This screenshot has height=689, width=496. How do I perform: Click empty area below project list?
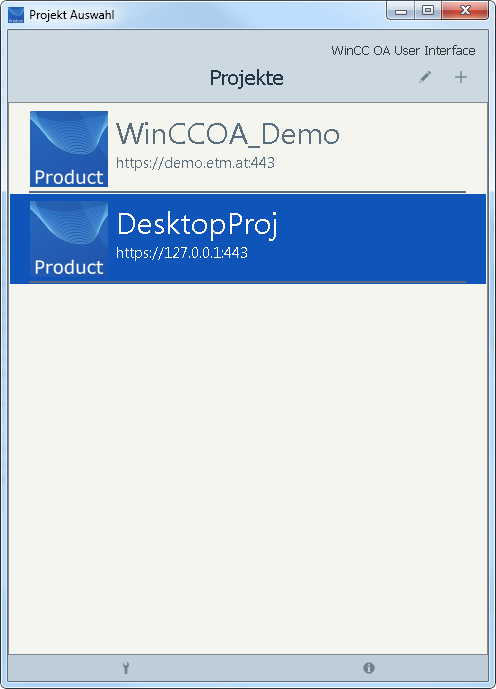tap(248, 468)
